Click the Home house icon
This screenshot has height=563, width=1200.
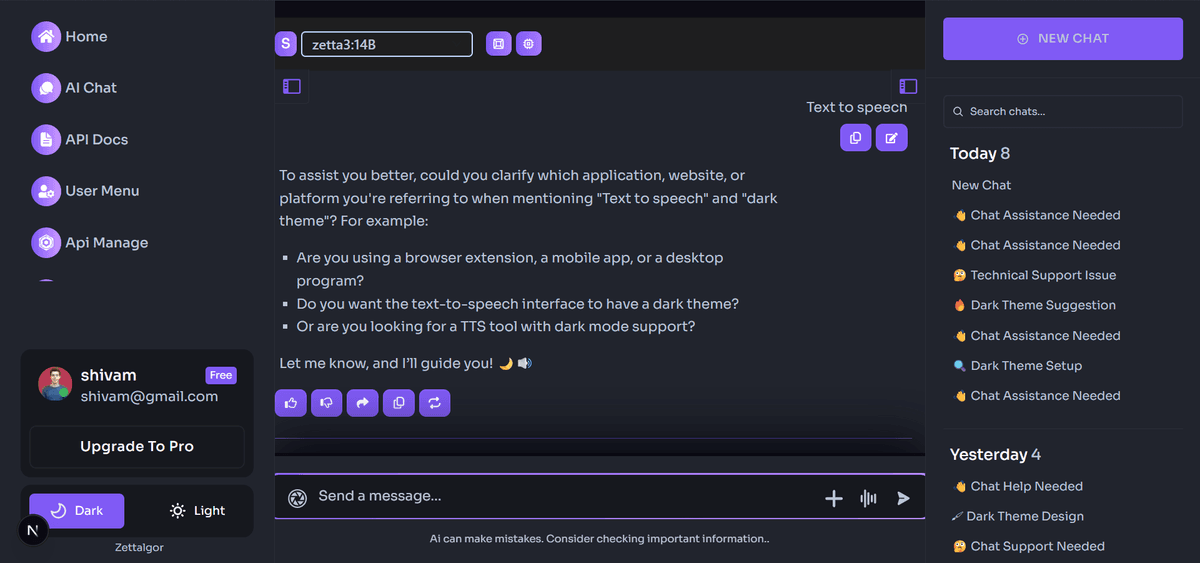[46, 37]
